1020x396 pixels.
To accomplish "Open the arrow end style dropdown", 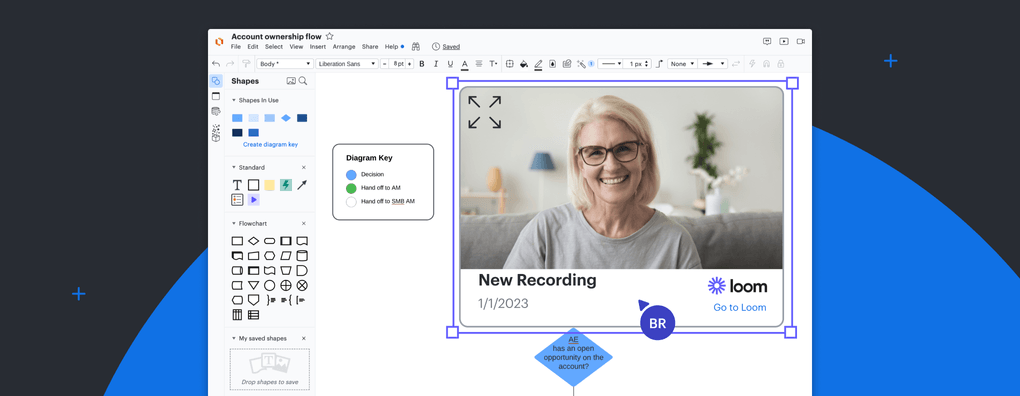I will click(x=713, y=64).
